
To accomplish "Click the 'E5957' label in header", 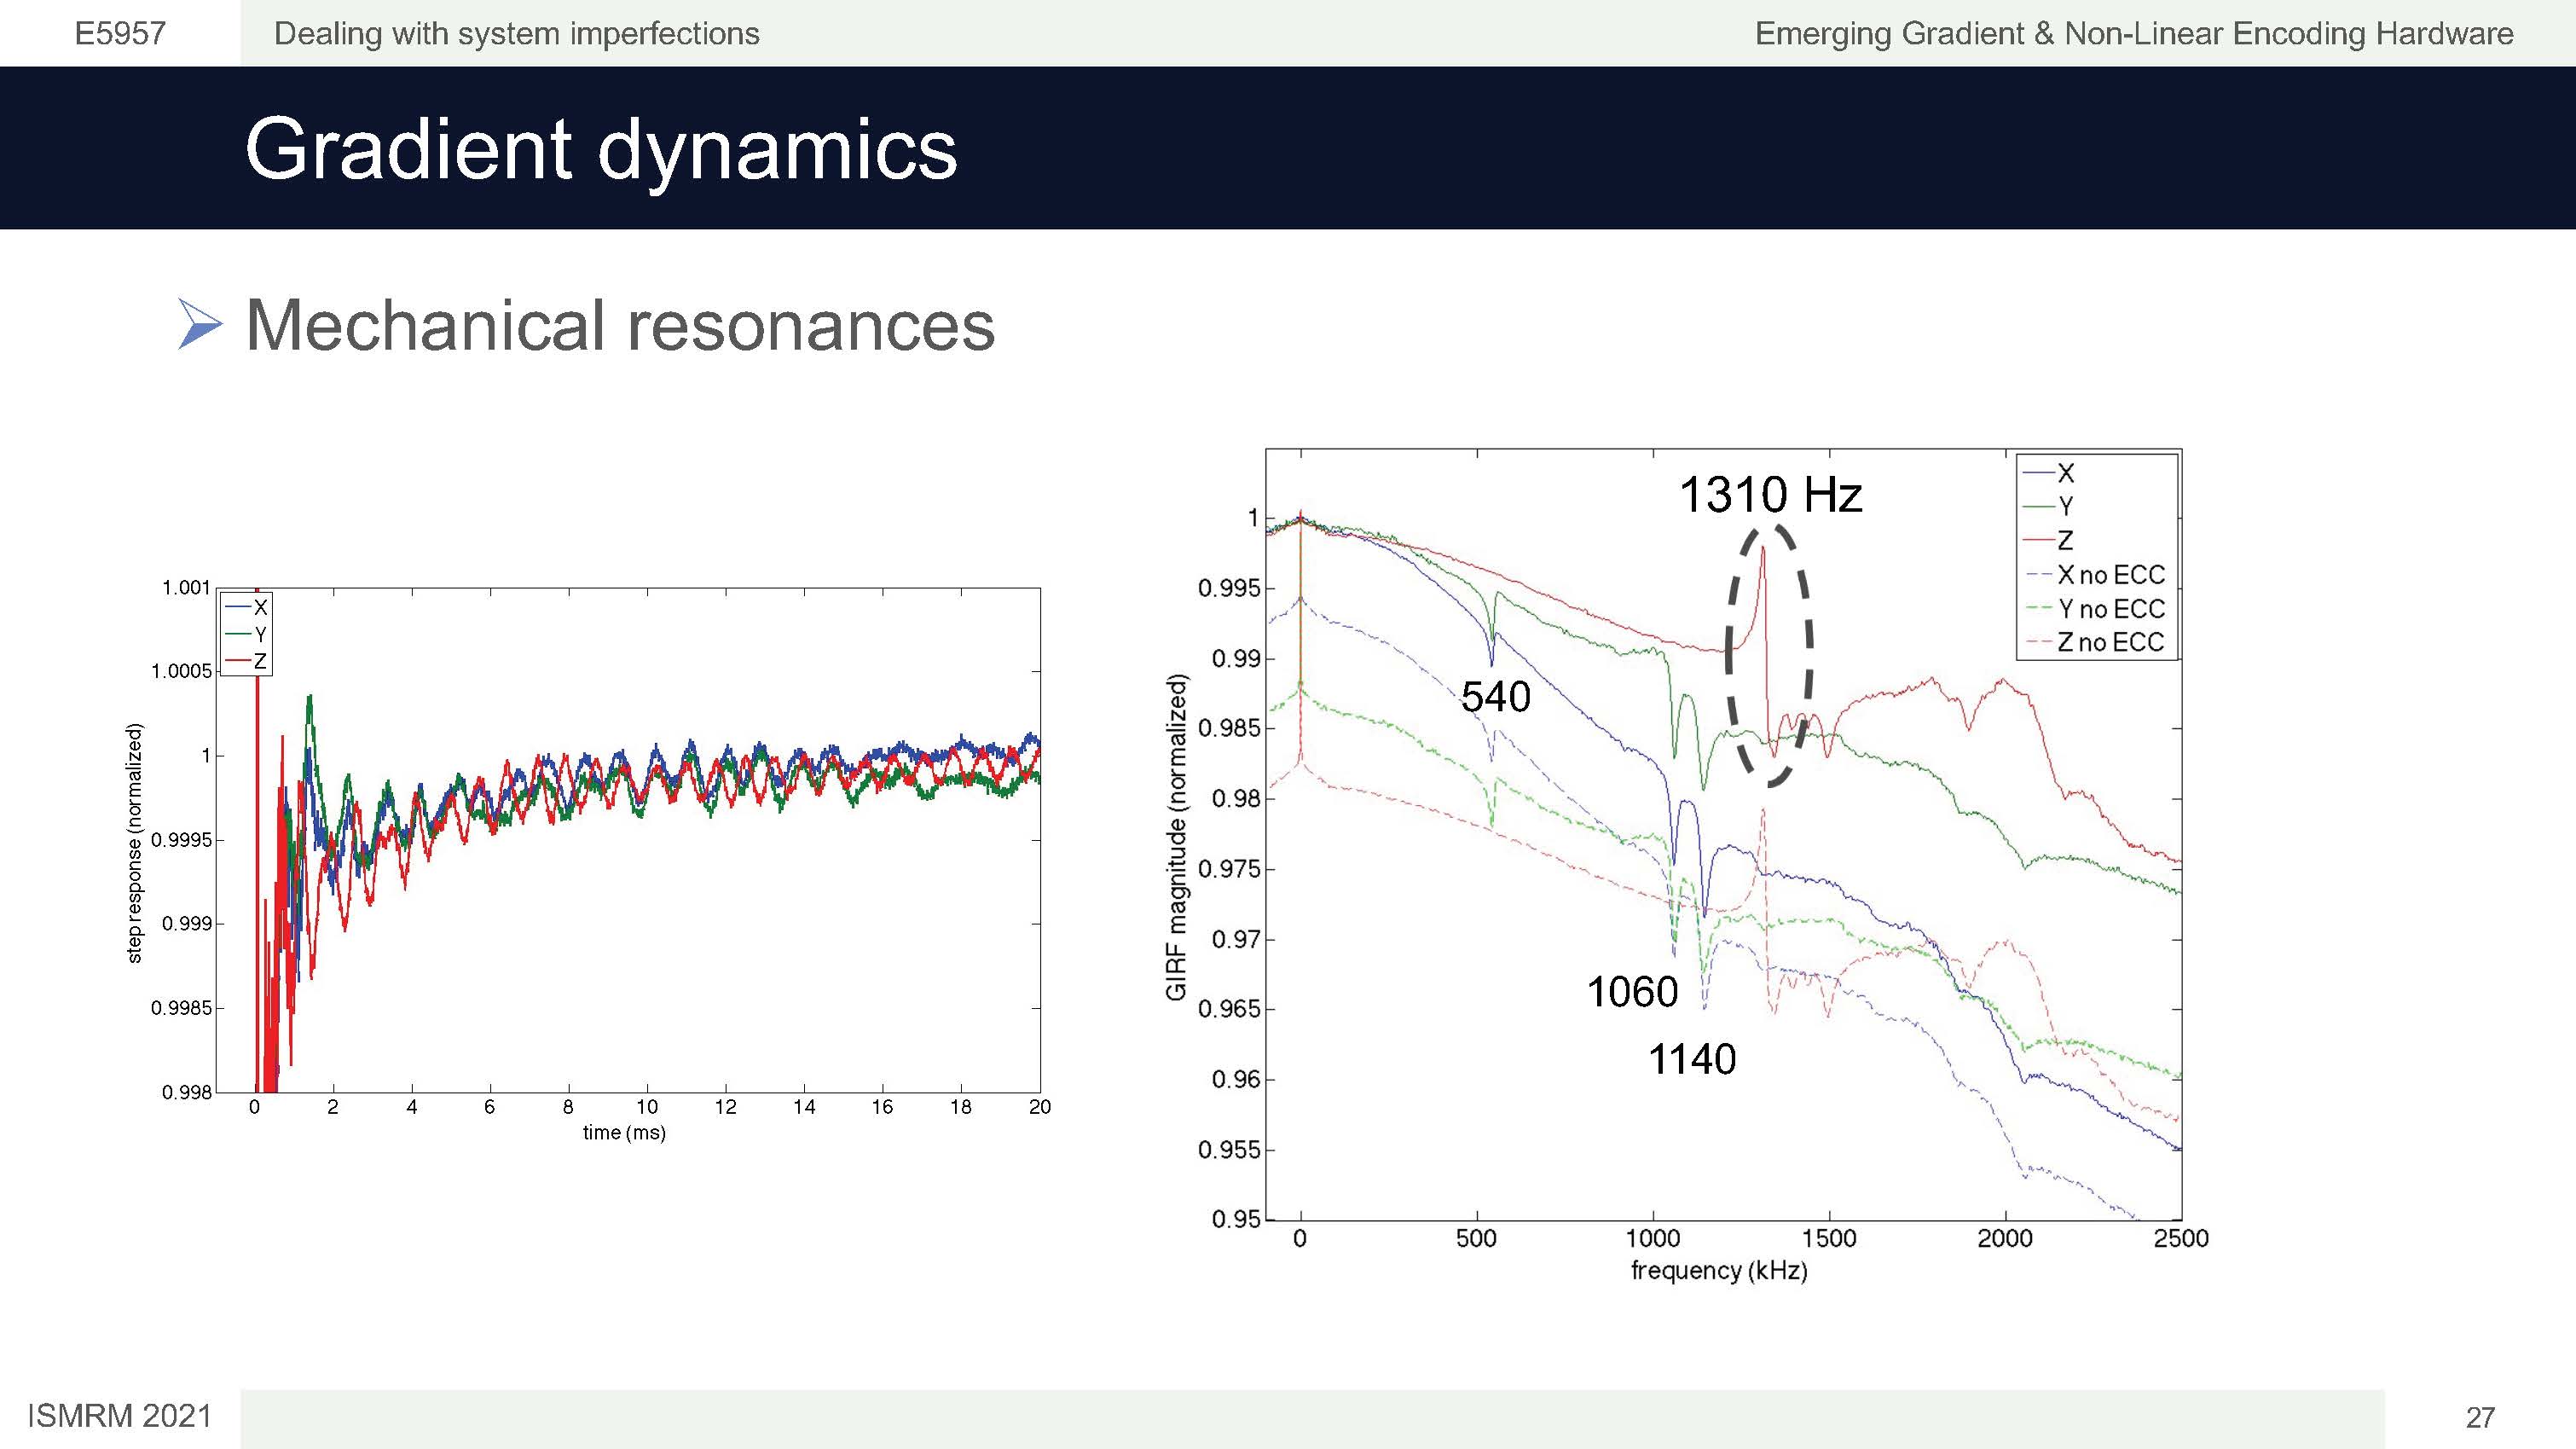I will (x=120, y=33).
